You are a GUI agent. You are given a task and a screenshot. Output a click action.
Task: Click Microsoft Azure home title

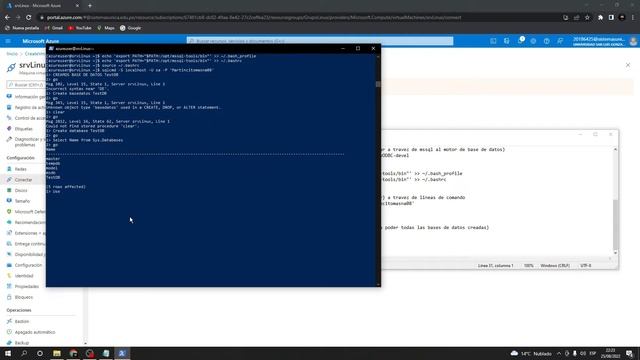click(40, 41)
